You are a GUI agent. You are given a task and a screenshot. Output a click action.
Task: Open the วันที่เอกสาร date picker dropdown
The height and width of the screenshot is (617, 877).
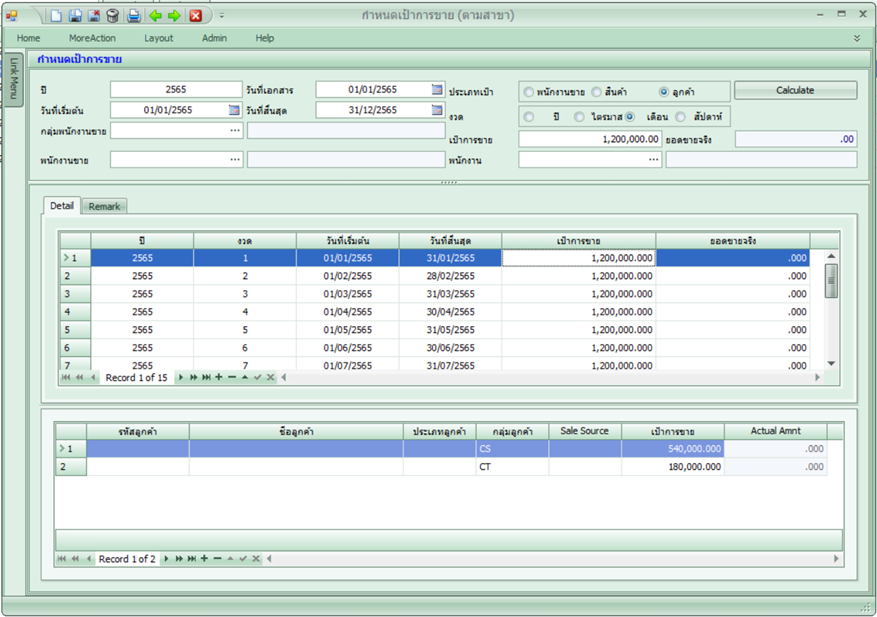(436, 90)
